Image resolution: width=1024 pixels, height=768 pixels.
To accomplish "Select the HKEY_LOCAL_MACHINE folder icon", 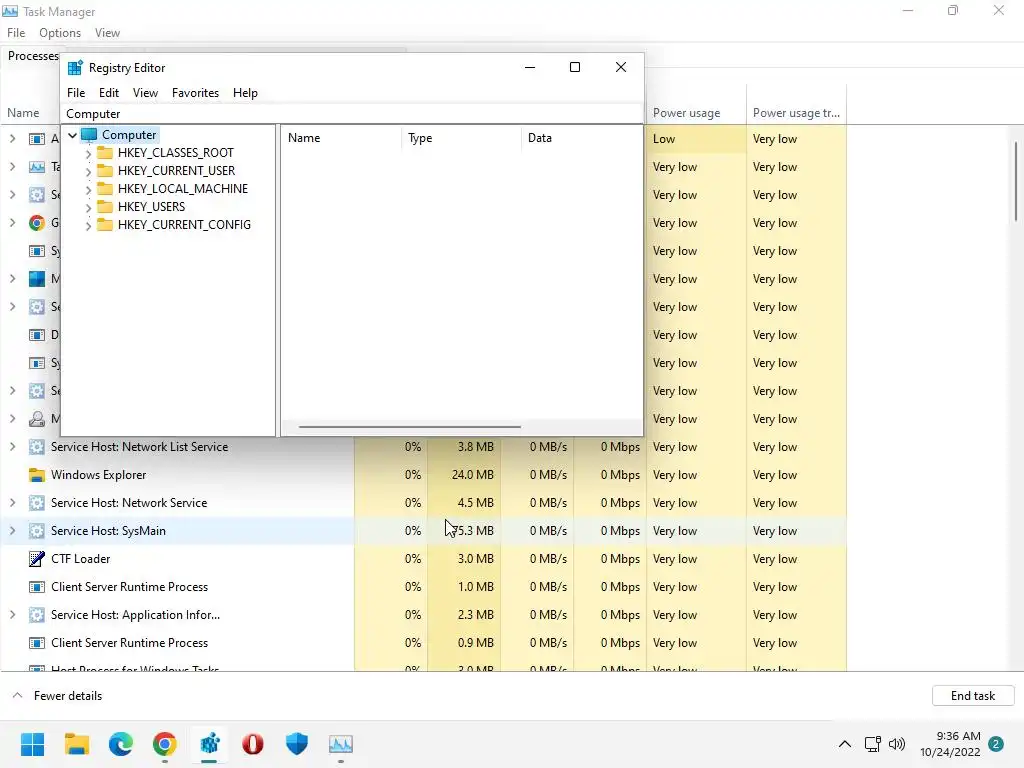I will pos(104,189).
